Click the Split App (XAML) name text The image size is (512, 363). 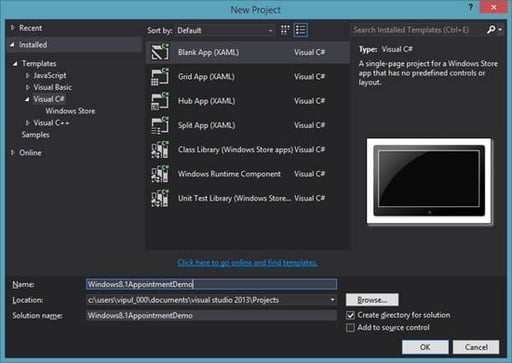206,125
